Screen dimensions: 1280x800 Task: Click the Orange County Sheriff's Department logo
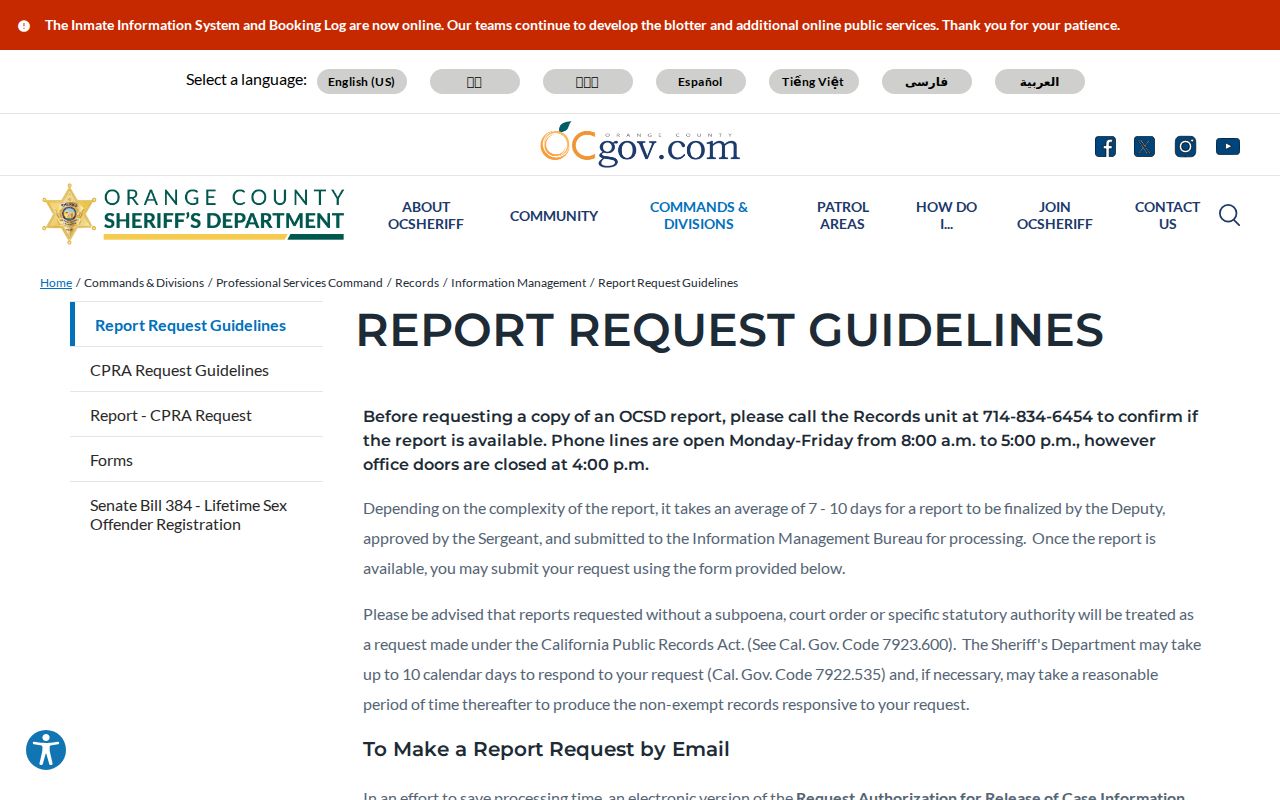(193, 213)
